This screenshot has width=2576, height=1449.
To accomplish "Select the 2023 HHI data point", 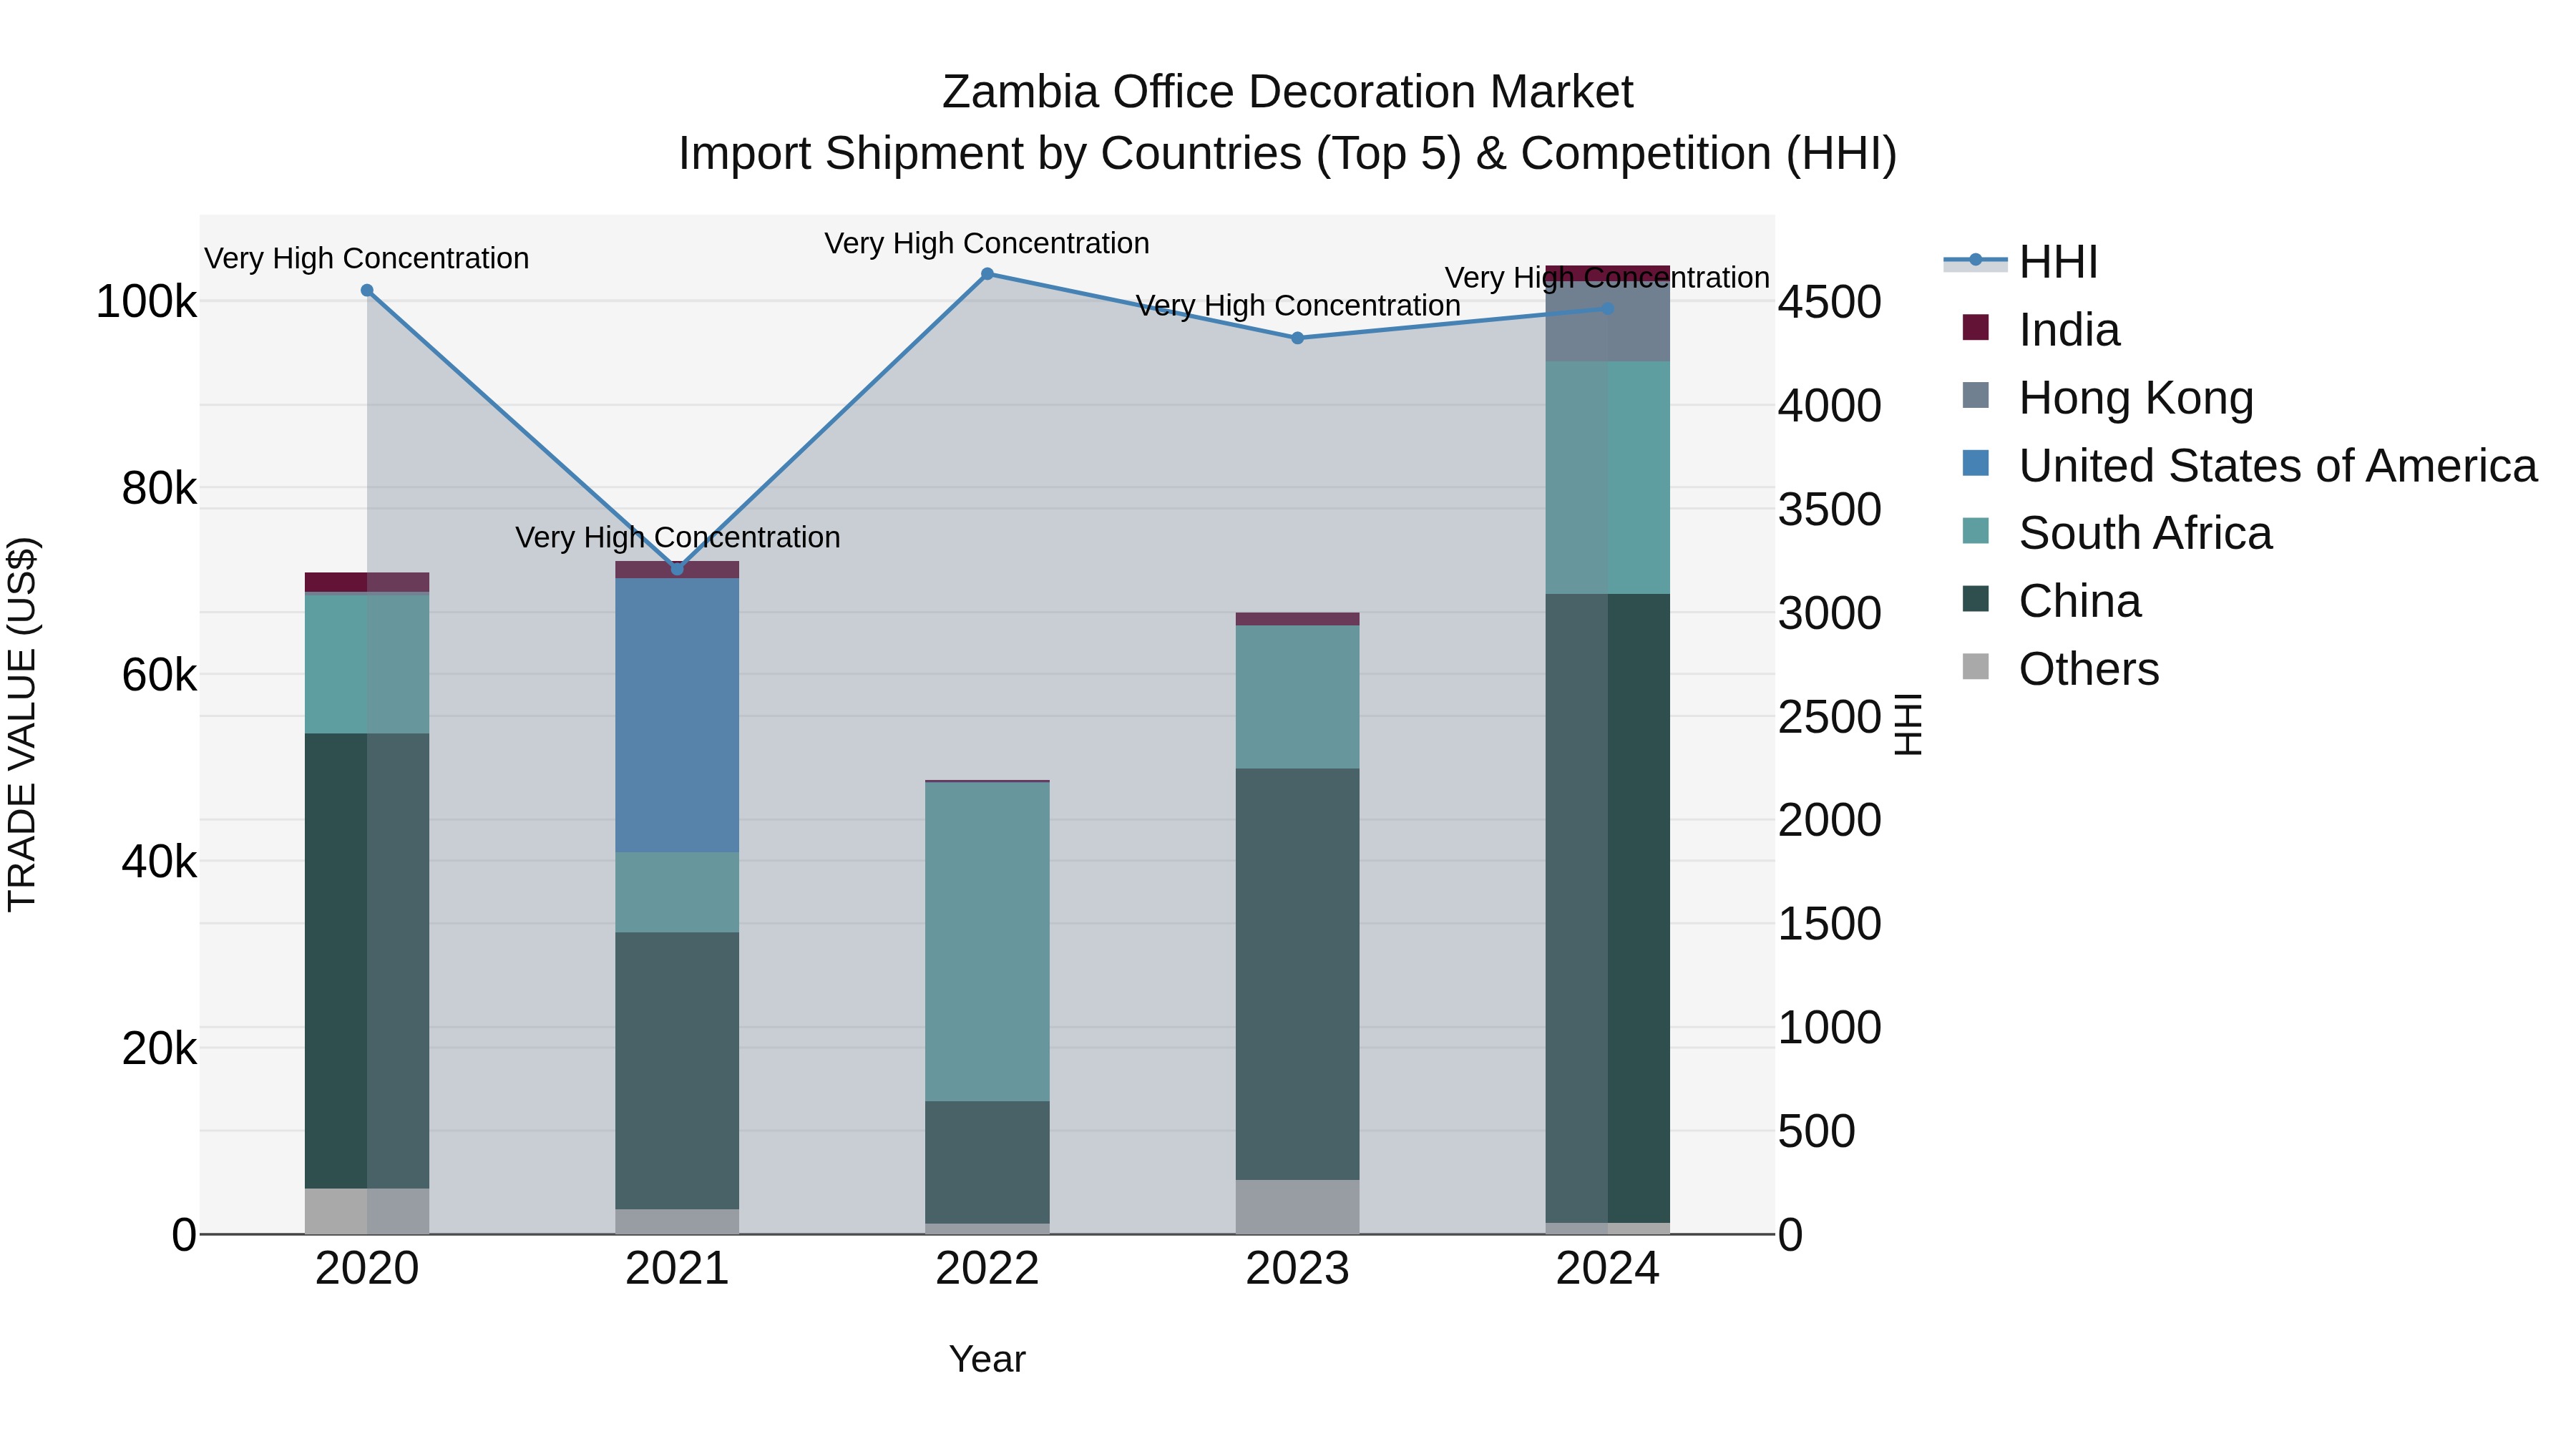I will (x=1297, y=338).
